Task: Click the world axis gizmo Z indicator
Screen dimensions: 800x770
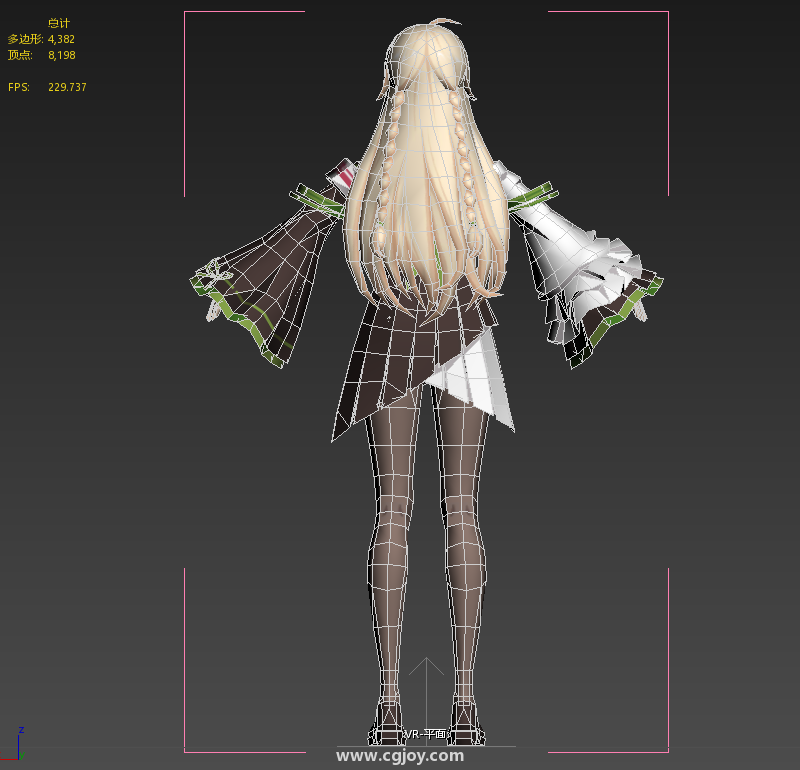Action: [20, 732]
